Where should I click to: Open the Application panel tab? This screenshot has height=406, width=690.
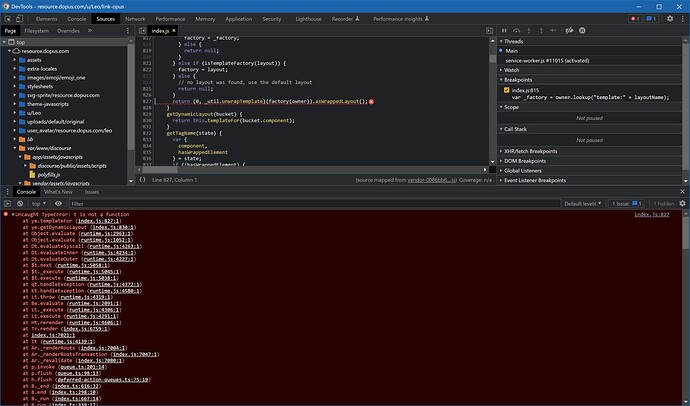(x=239, y=19)
